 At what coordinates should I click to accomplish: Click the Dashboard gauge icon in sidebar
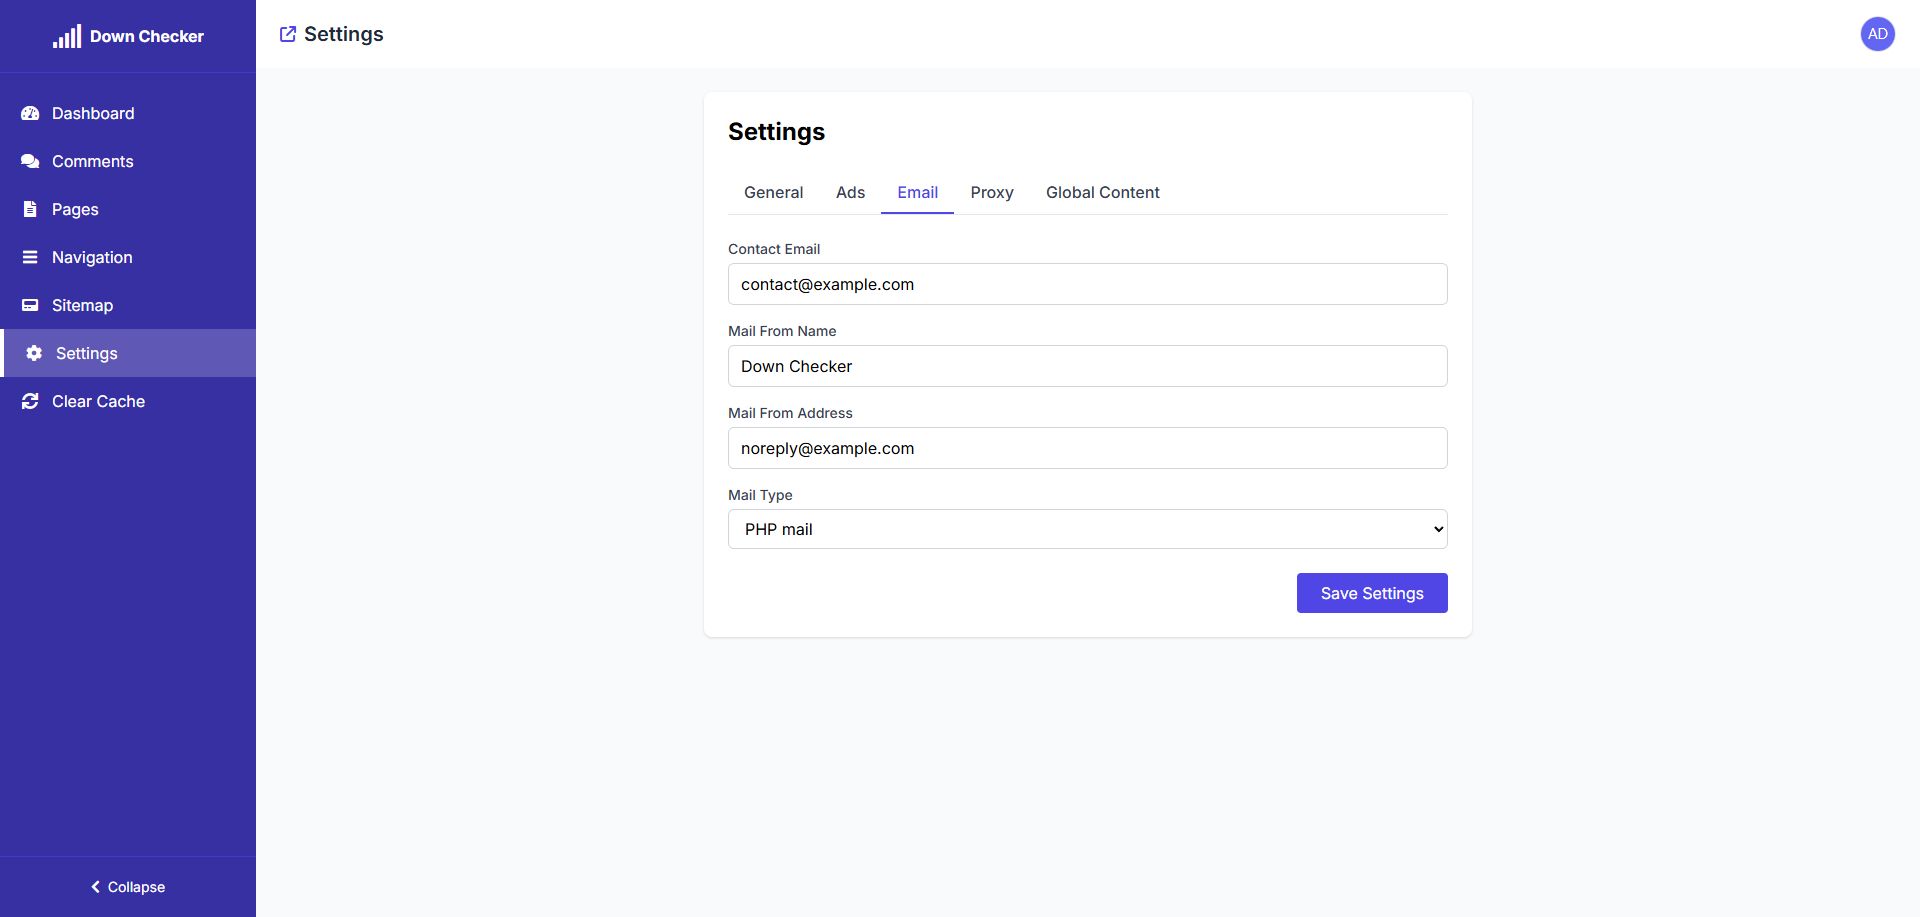click(30, 113)
